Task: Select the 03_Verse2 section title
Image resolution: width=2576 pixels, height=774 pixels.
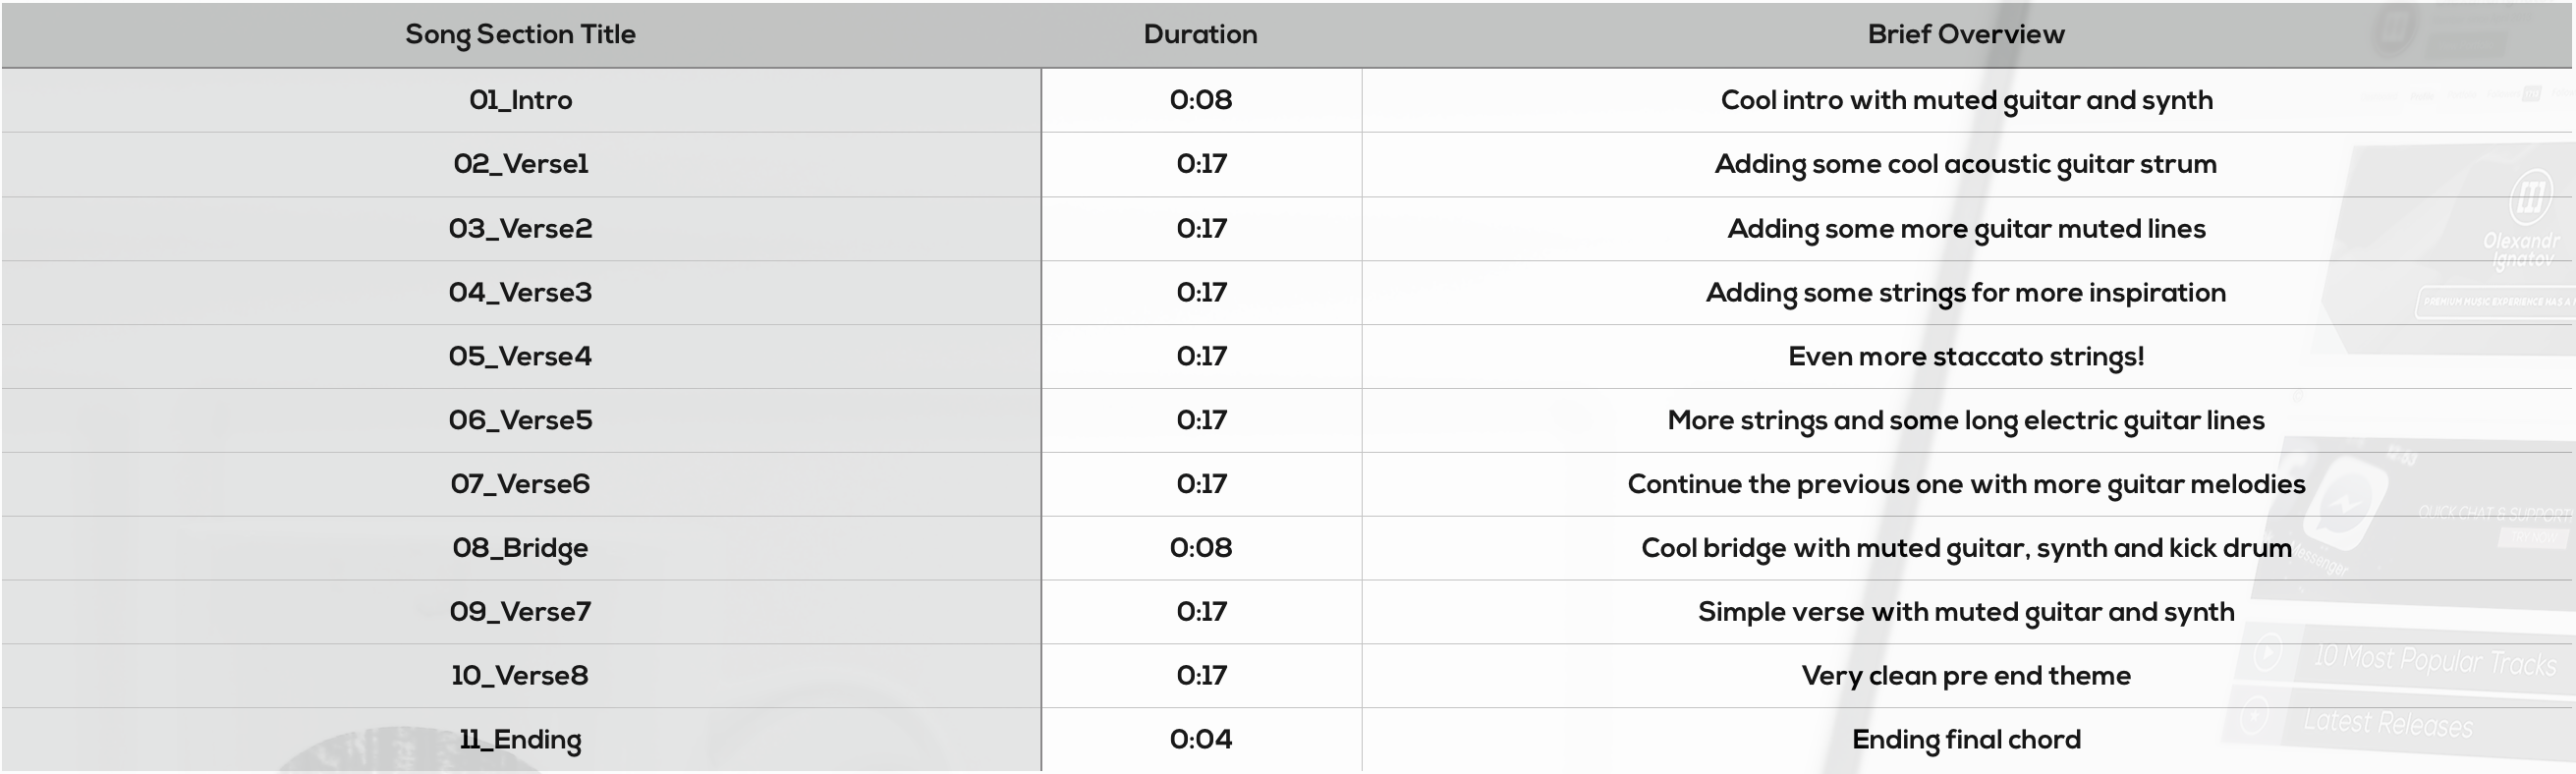Action: [x=520, y=228]
